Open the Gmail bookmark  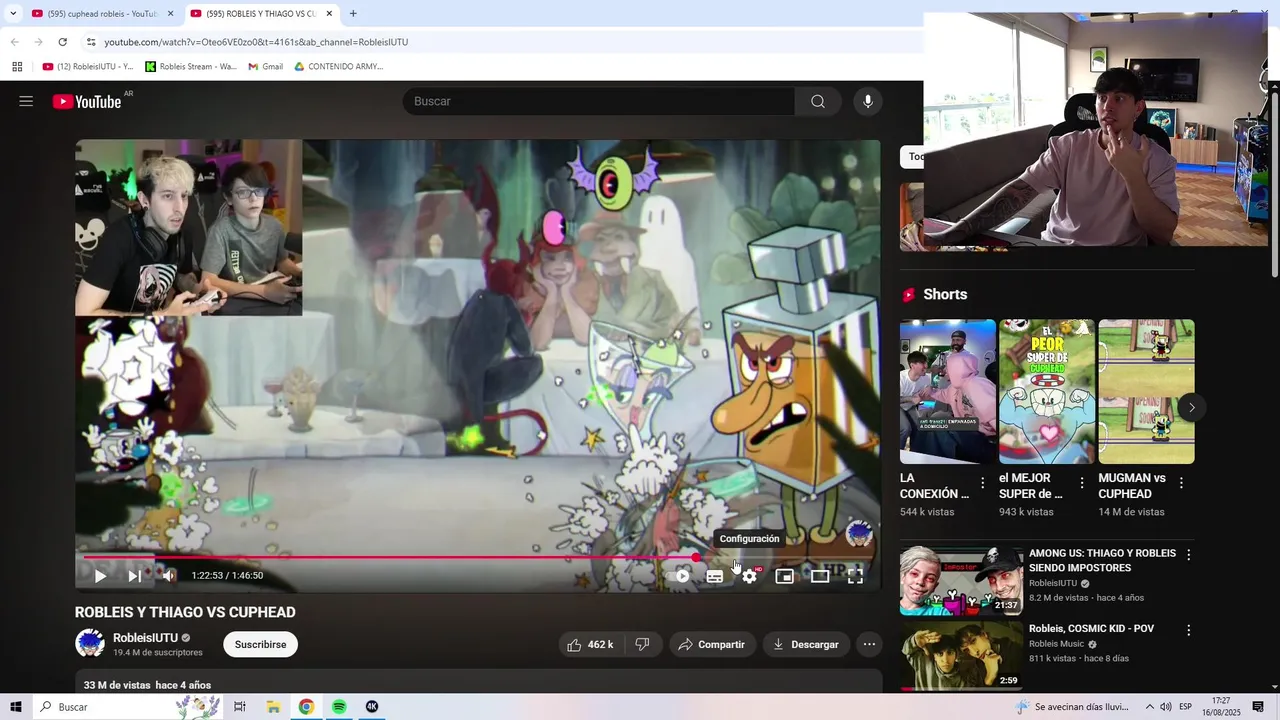click(265, 67)
